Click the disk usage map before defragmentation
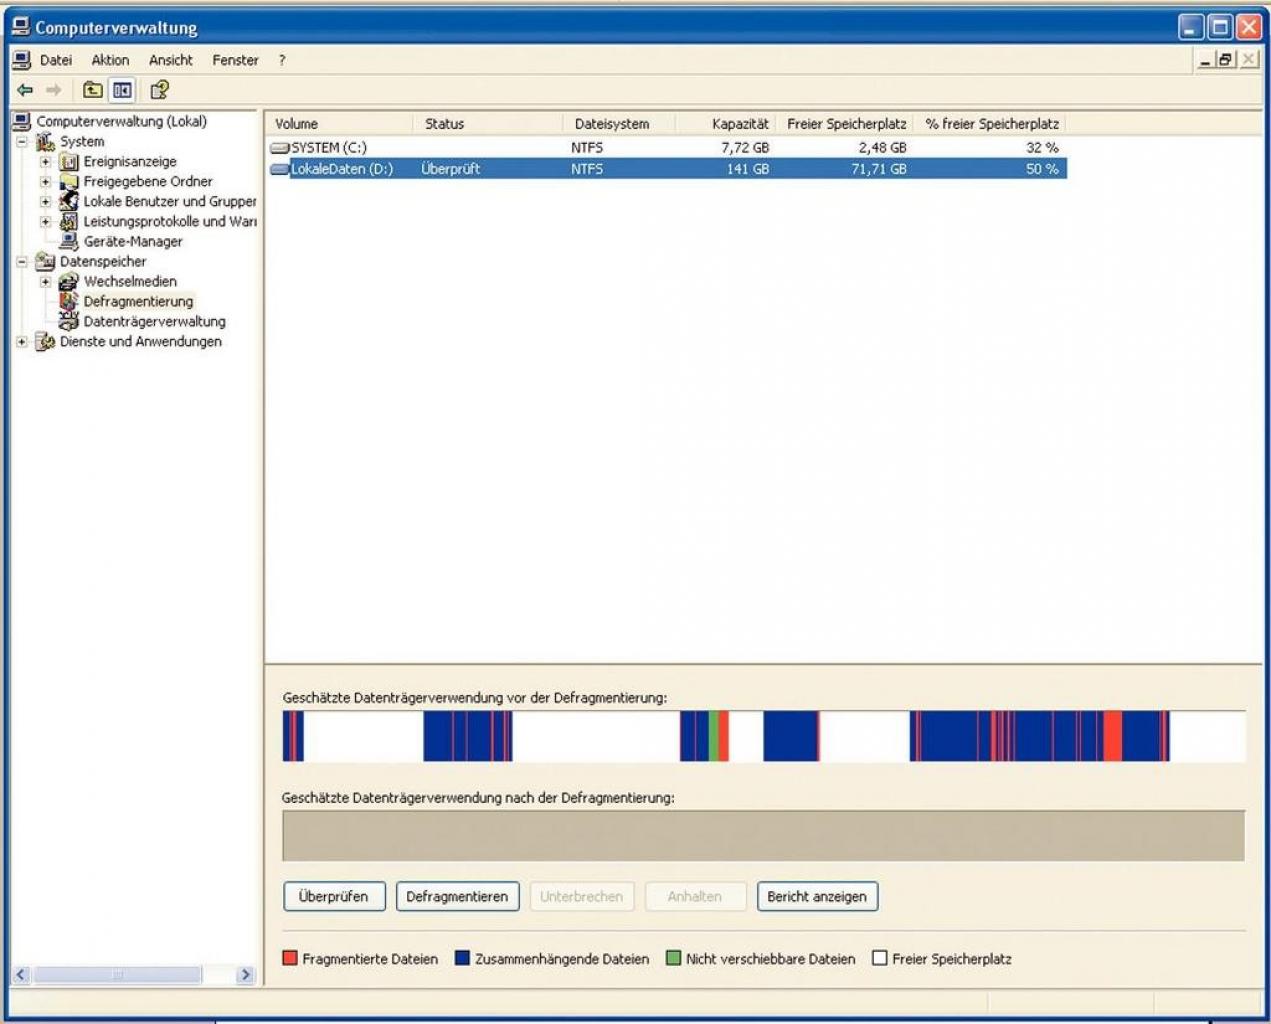The width and height of the screenshot is (1271, 1024). (764, 736)
